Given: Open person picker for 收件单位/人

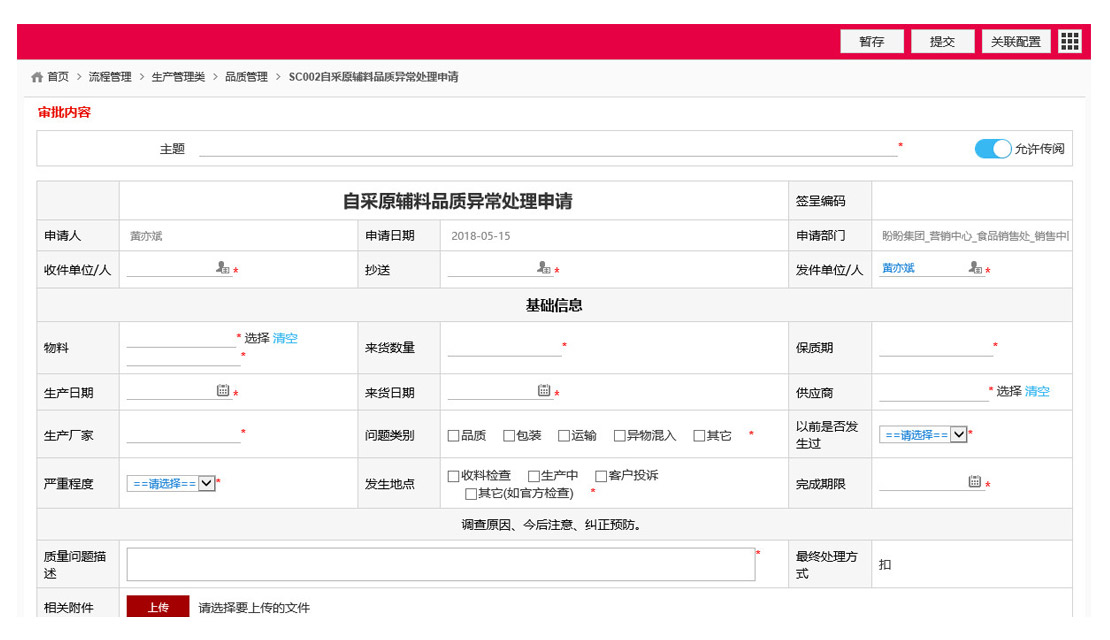Looking at the screenshot, I should (x=223, y=268).
